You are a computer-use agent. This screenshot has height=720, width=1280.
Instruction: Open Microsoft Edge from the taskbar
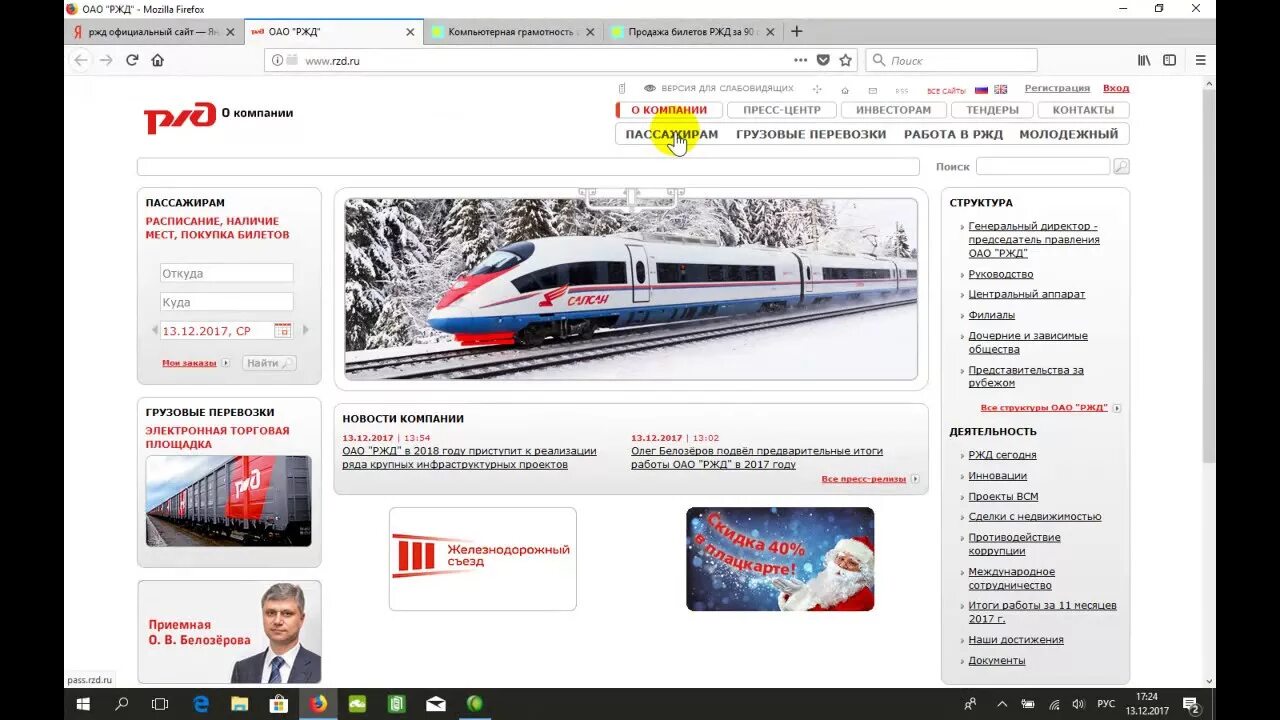coord(200,704)
